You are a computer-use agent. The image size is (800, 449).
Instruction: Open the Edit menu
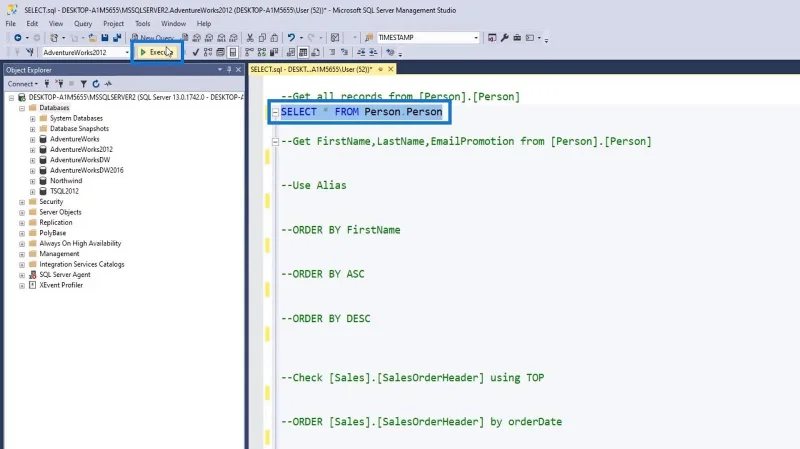tap(32, 23)
